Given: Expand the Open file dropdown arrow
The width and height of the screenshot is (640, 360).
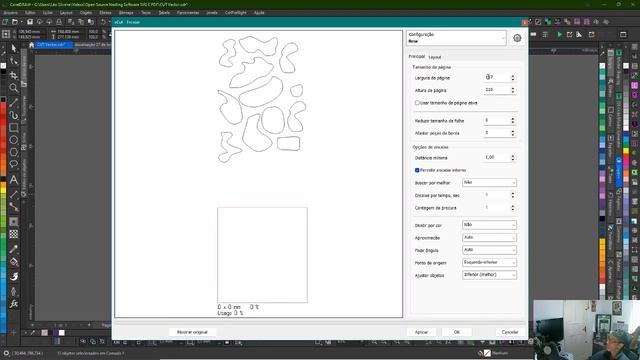Looking at the screenshot, I should coord(21,22).
